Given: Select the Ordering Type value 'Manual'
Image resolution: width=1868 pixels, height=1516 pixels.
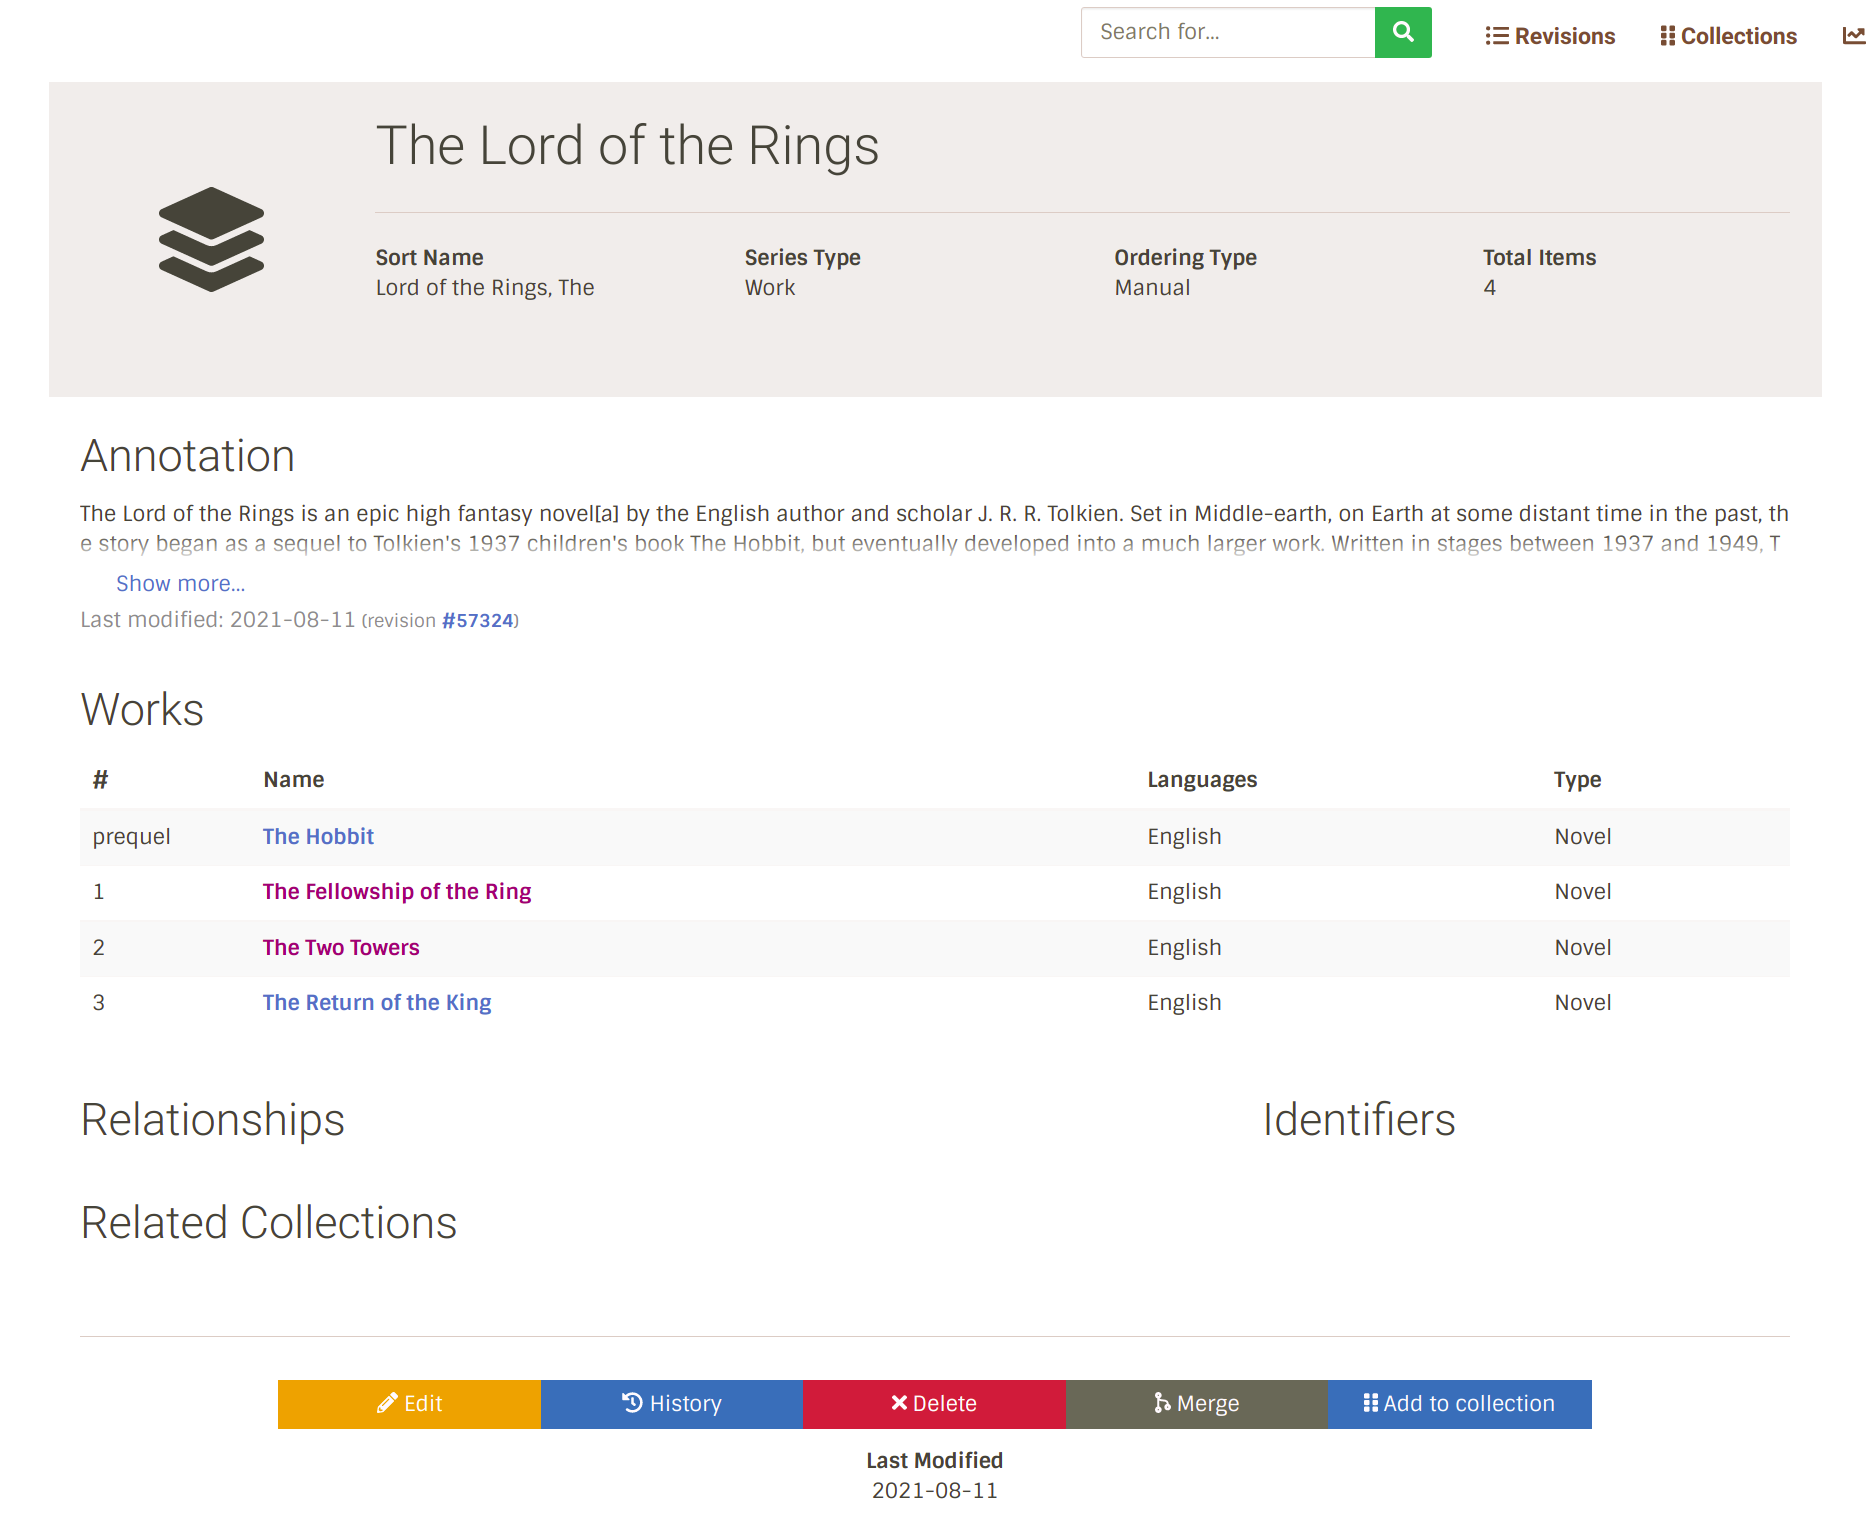Looking at the screenshot, I should point(1152,288).
